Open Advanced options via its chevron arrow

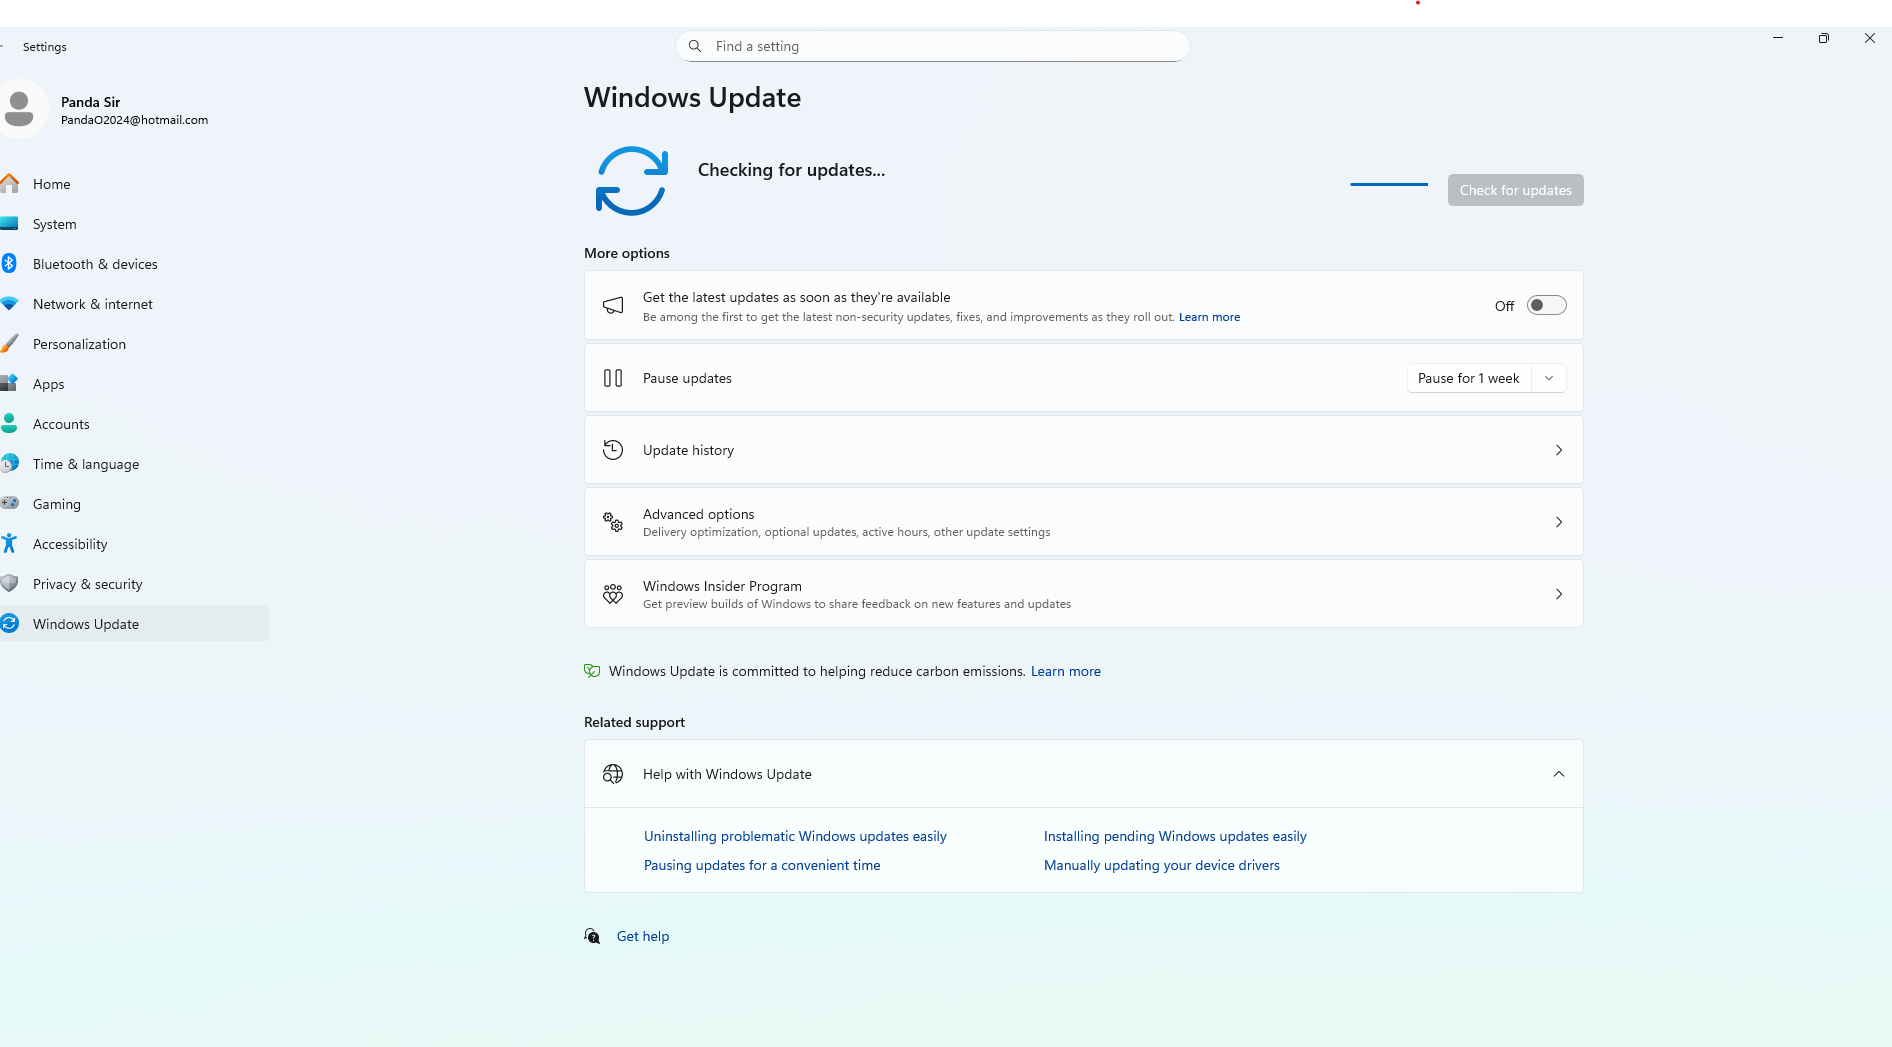tap(1558, 522)
